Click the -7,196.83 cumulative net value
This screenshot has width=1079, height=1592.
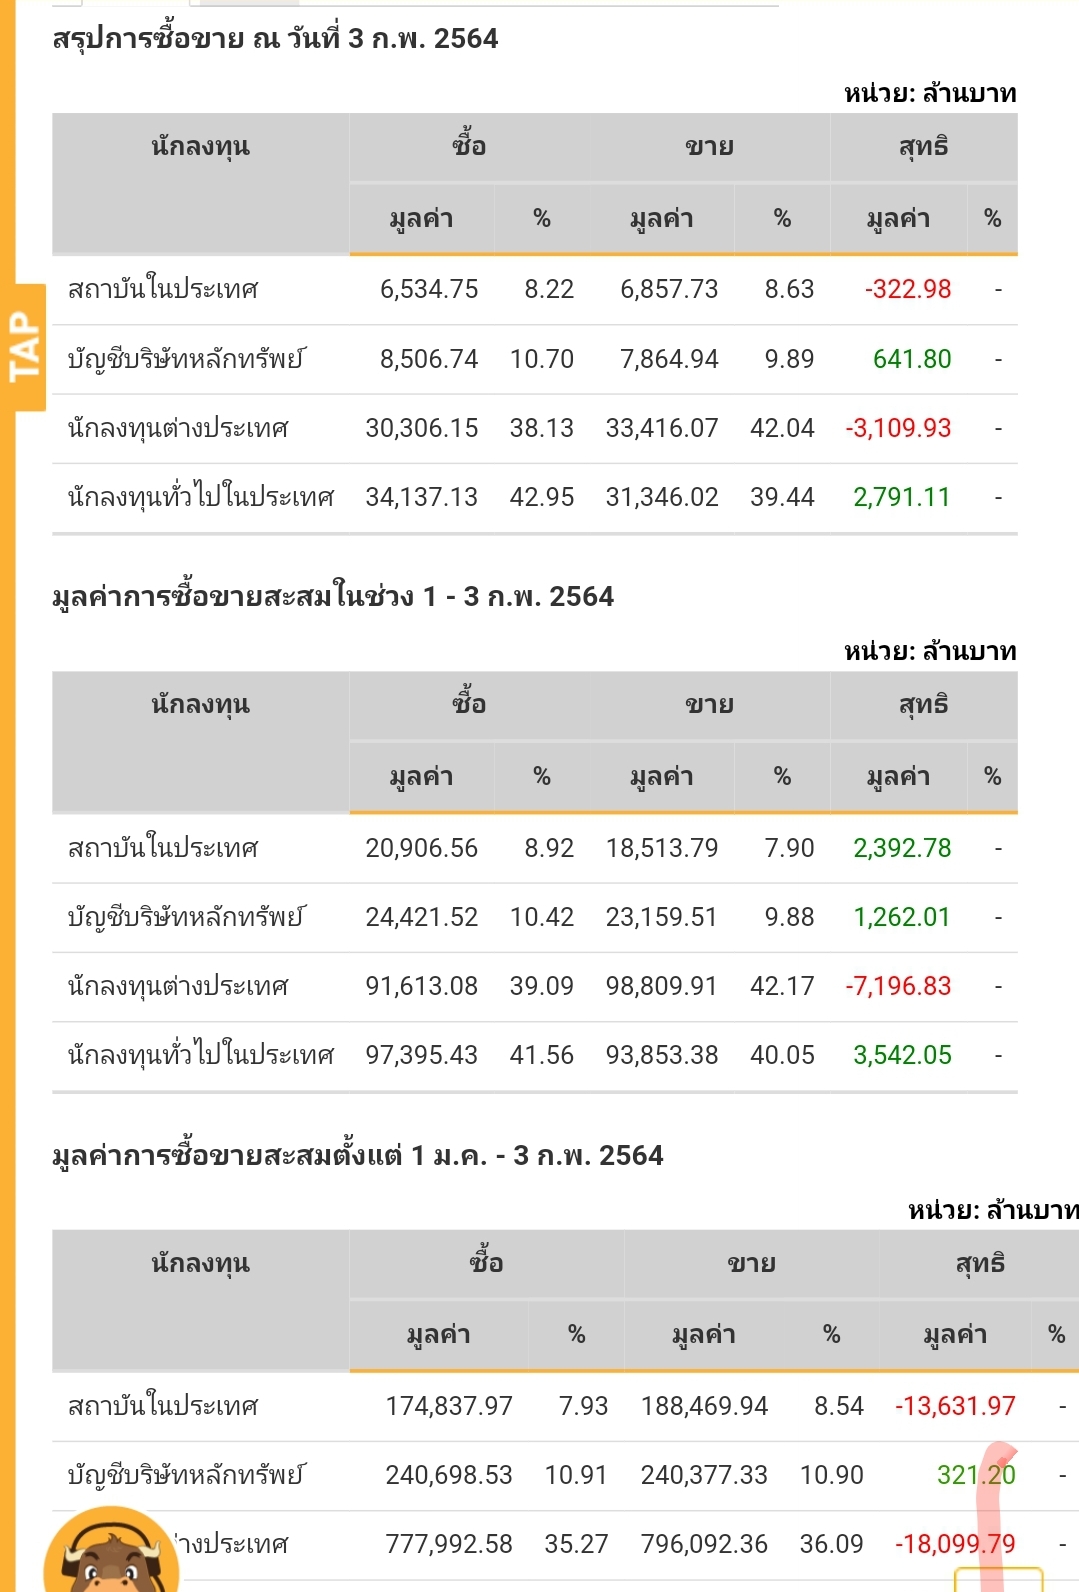(898, 986)
